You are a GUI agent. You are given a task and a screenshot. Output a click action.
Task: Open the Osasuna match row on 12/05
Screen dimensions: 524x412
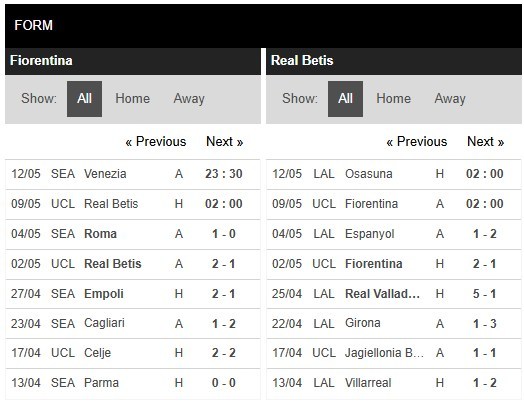click(x=394, y=174)
